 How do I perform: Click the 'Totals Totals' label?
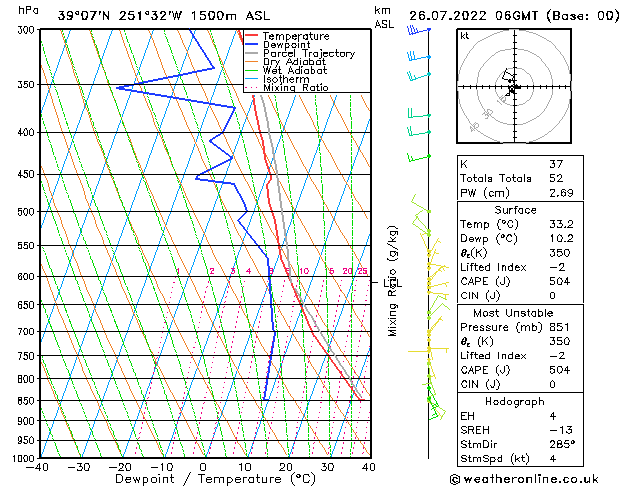(x=495, y=178)
